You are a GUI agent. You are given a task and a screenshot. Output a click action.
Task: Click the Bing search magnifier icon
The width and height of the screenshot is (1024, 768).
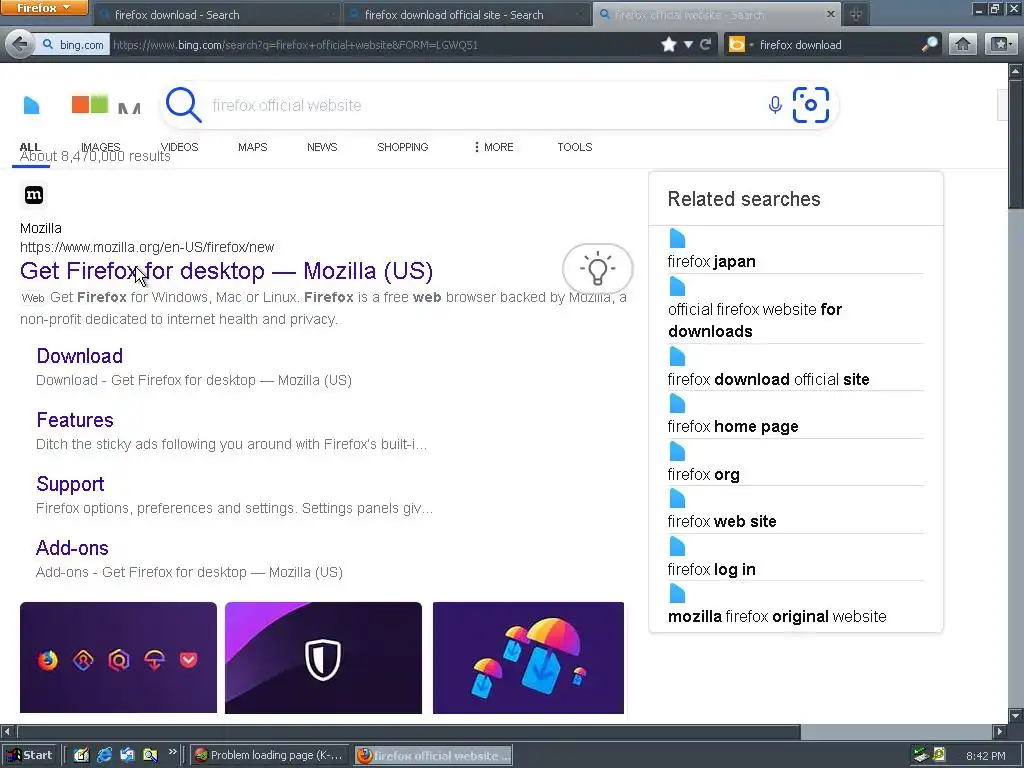click(184, 105)
